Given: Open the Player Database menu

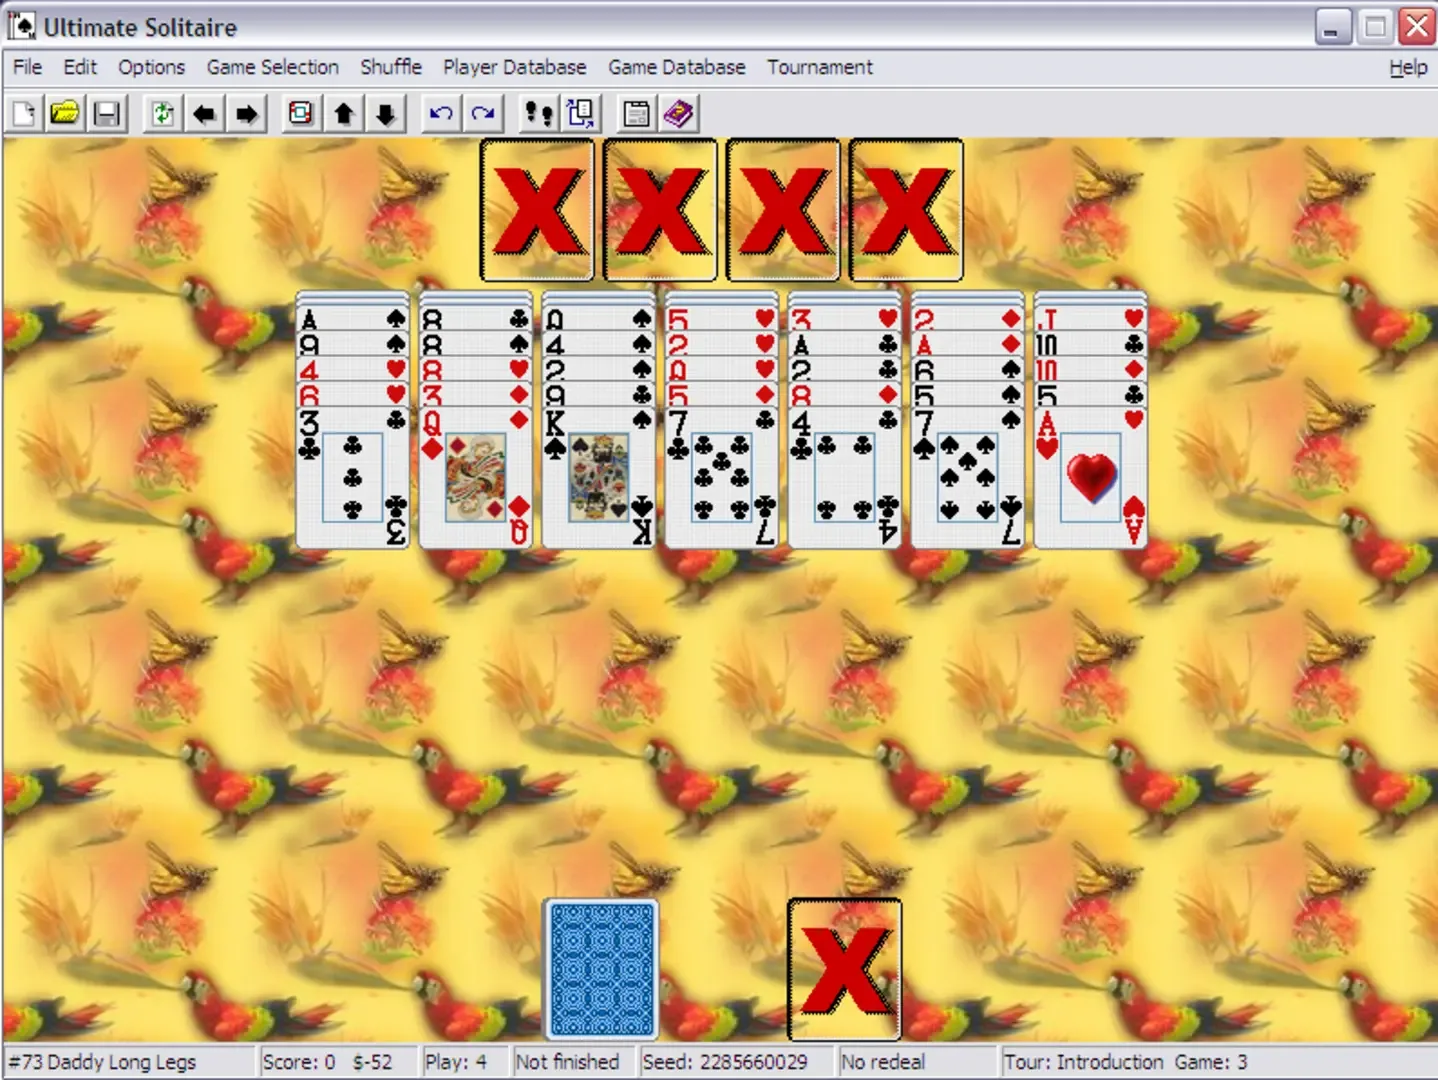Looking at the screenshot, I should click(x=514, y=67).
